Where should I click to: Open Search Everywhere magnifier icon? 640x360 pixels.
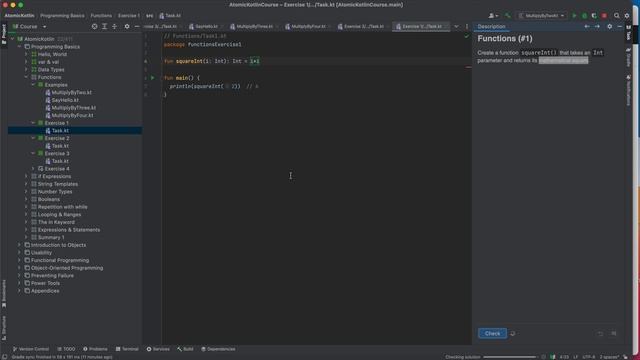(x=617, y=16)
